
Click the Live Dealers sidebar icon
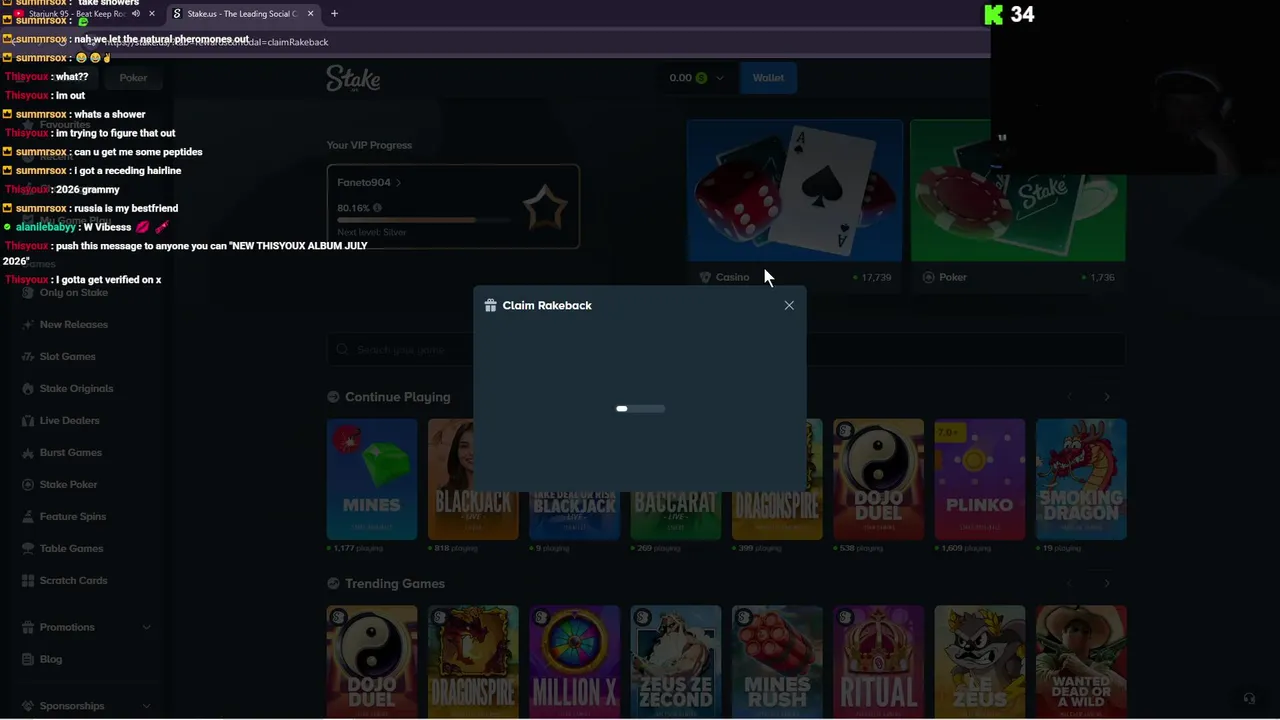[x=29, y=420]
